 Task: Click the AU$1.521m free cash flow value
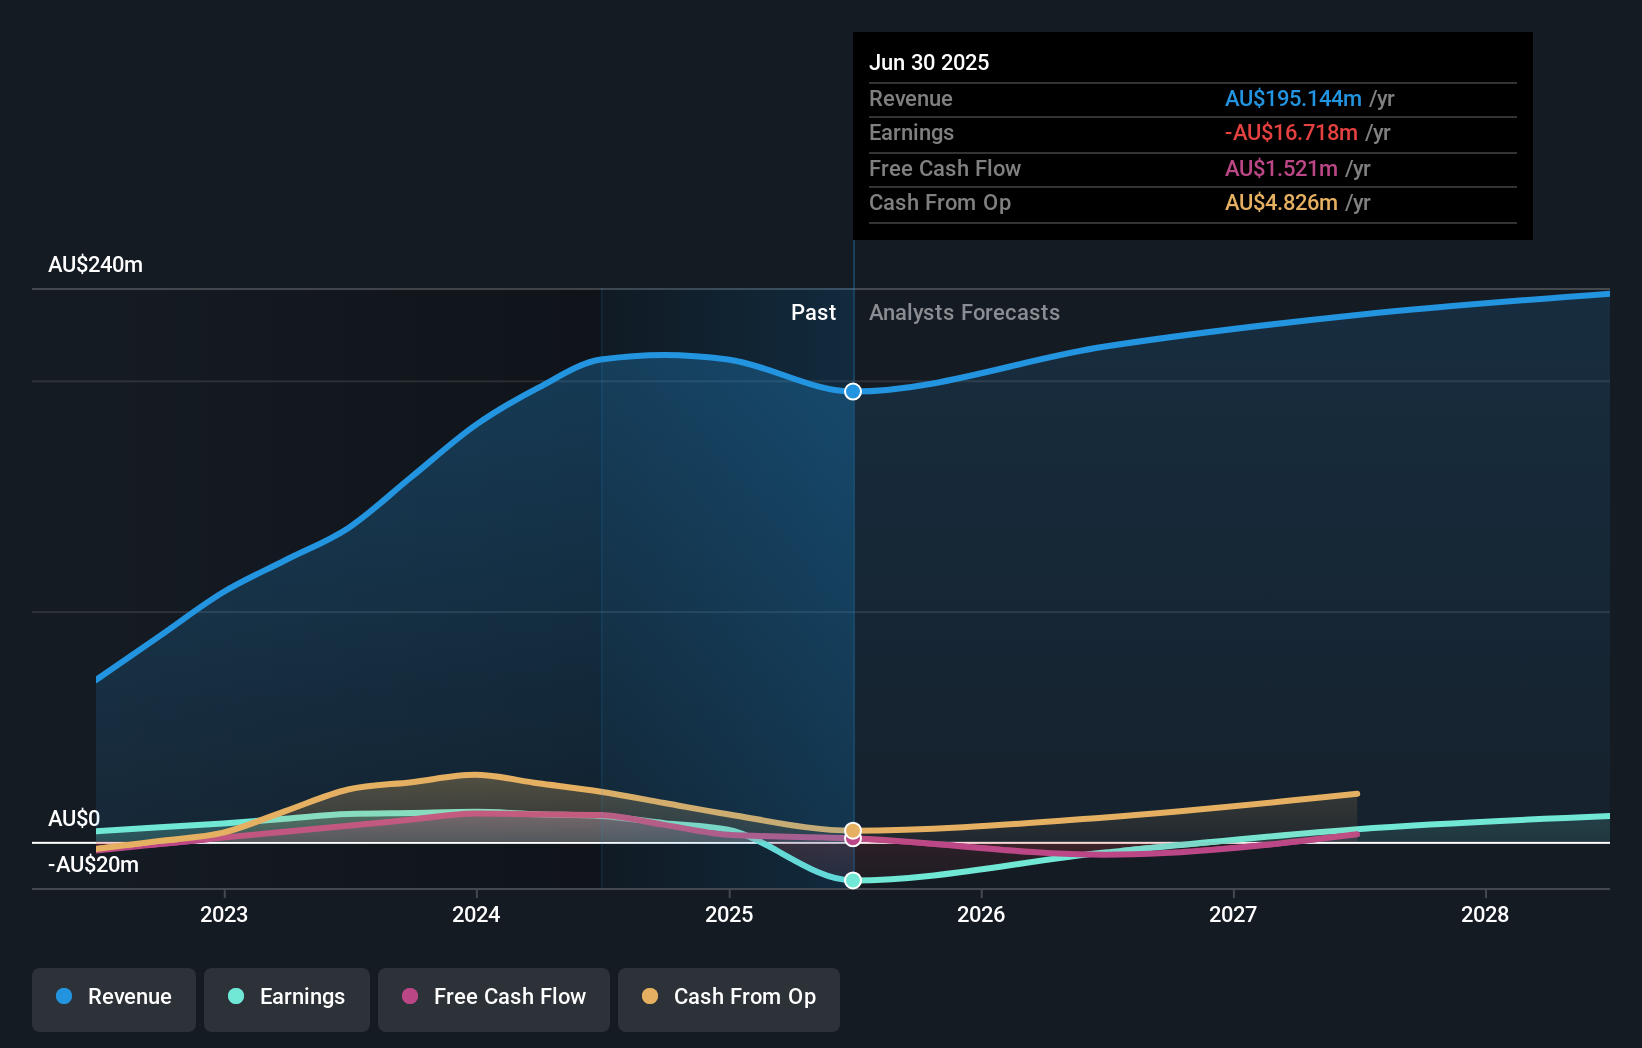coord(1281,169)
